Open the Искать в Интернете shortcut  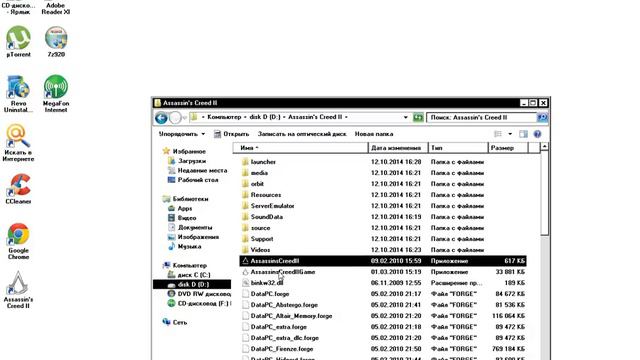[x=18, y=142]
